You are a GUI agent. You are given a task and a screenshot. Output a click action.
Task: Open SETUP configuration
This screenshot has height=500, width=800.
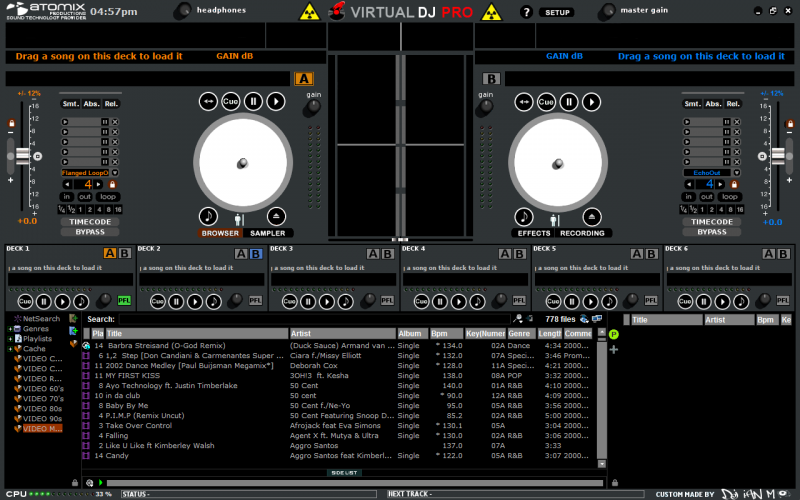(x=557, y=12)
